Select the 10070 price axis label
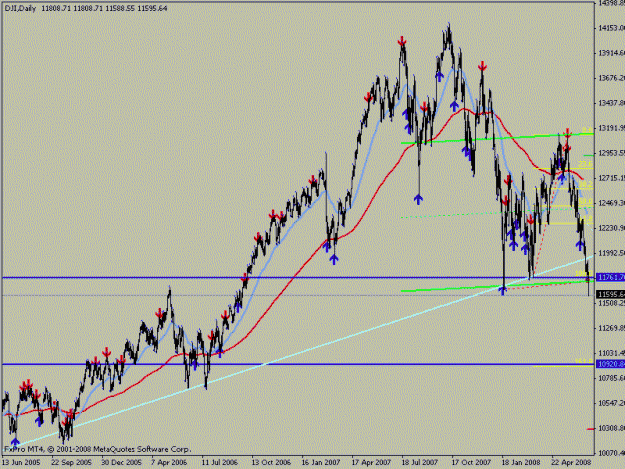The image size is (625, 469). pos(611,453)
